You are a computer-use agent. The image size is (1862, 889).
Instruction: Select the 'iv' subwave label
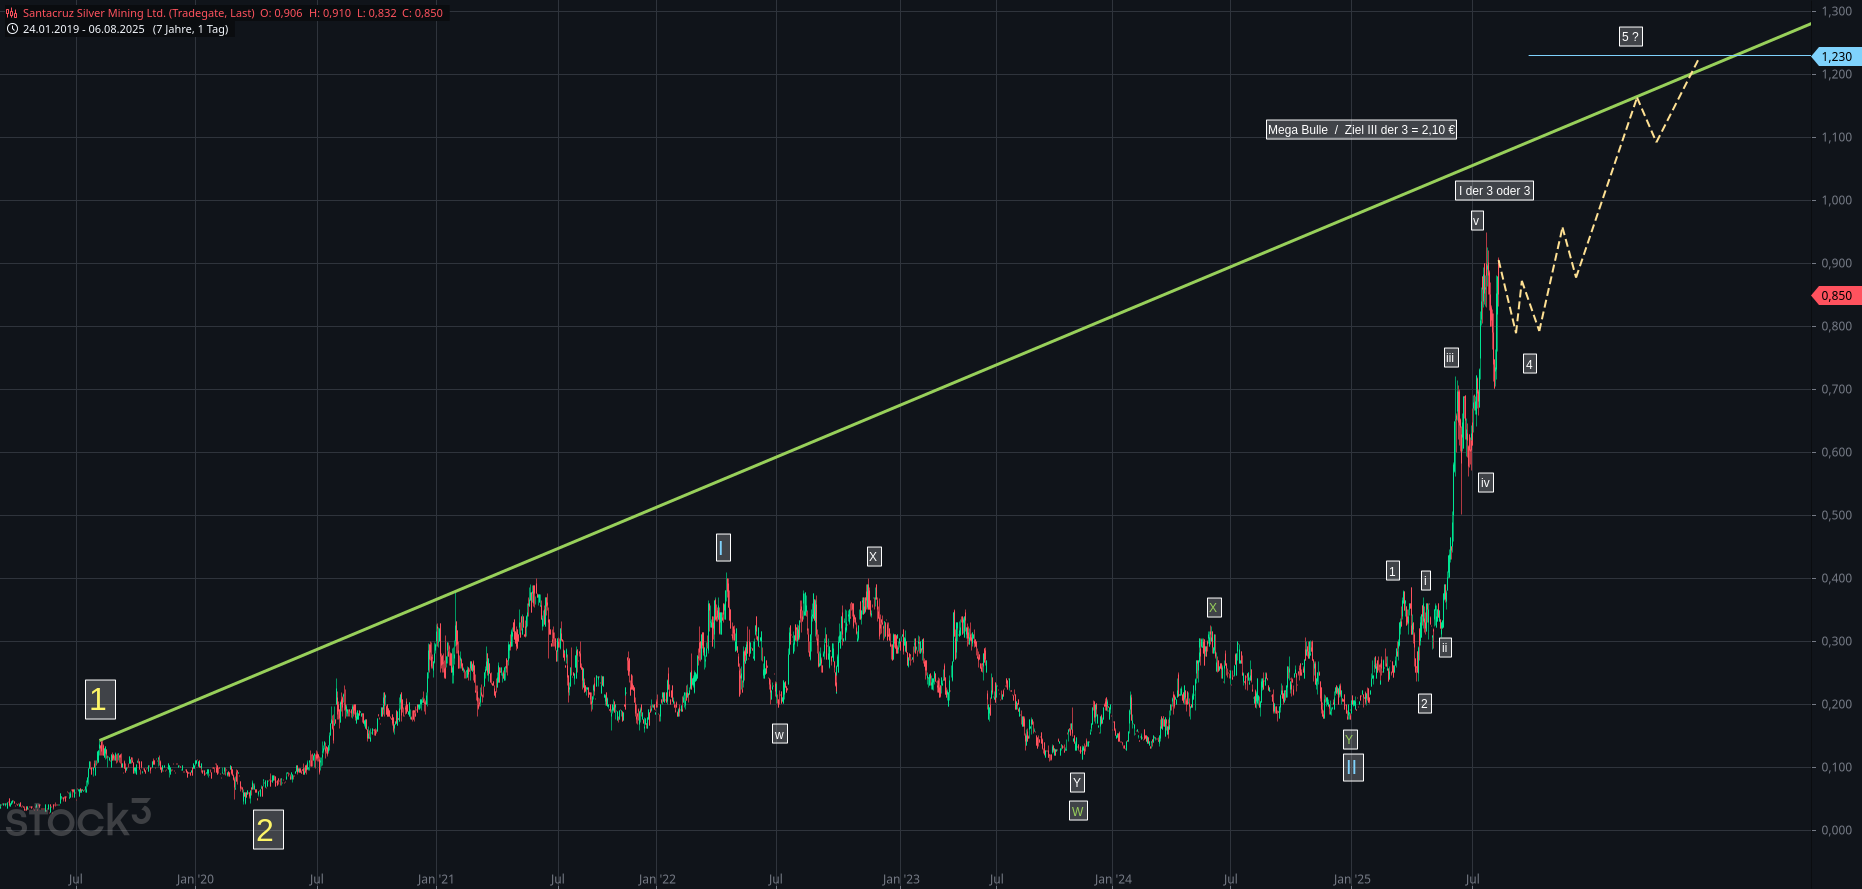1485,483
